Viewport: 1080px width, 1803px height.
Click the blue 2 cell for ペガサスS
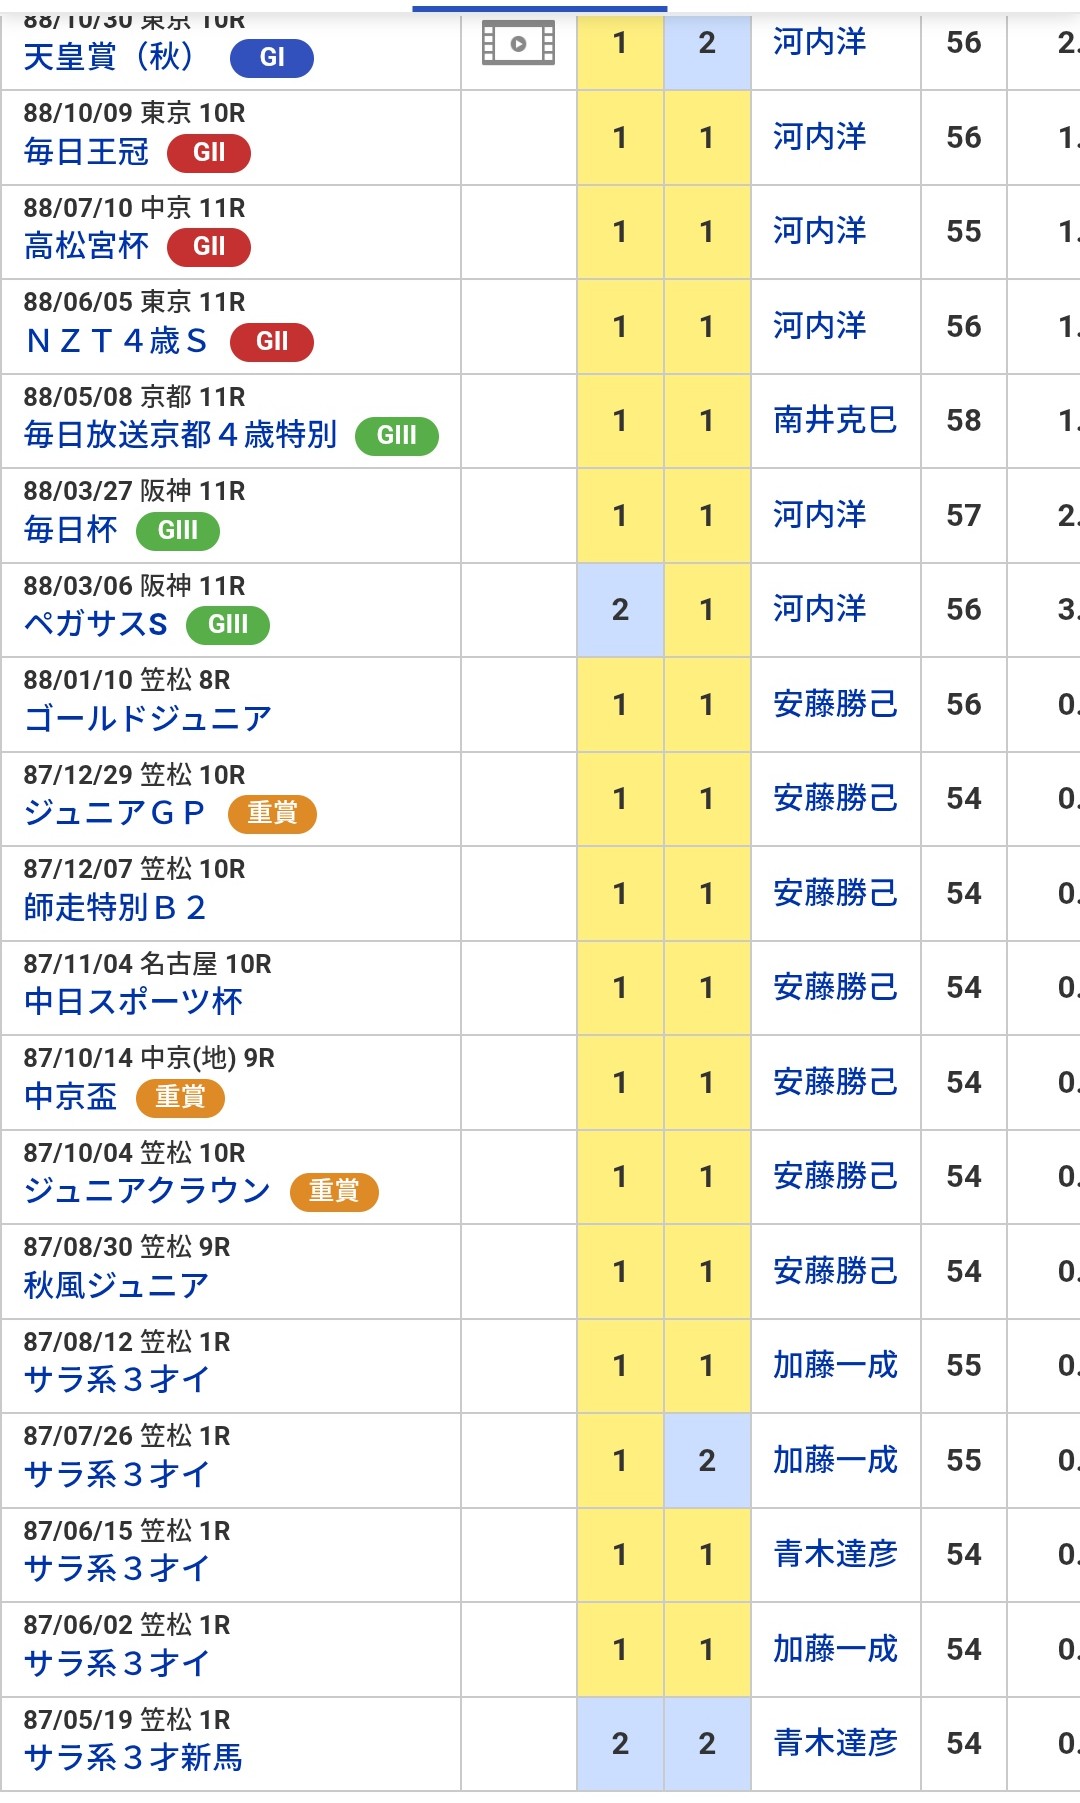[620, 610]
